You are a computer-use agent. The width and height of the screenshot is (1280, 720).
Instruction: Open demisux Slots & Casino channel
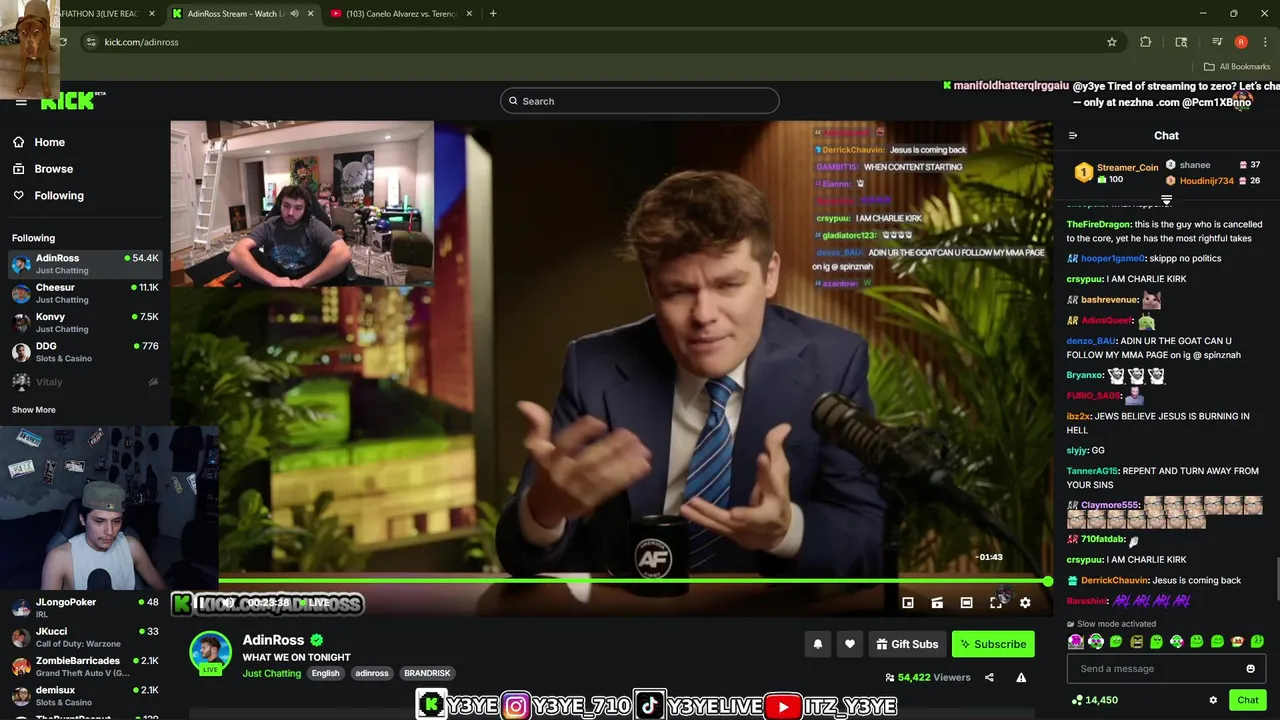[85, 695]
